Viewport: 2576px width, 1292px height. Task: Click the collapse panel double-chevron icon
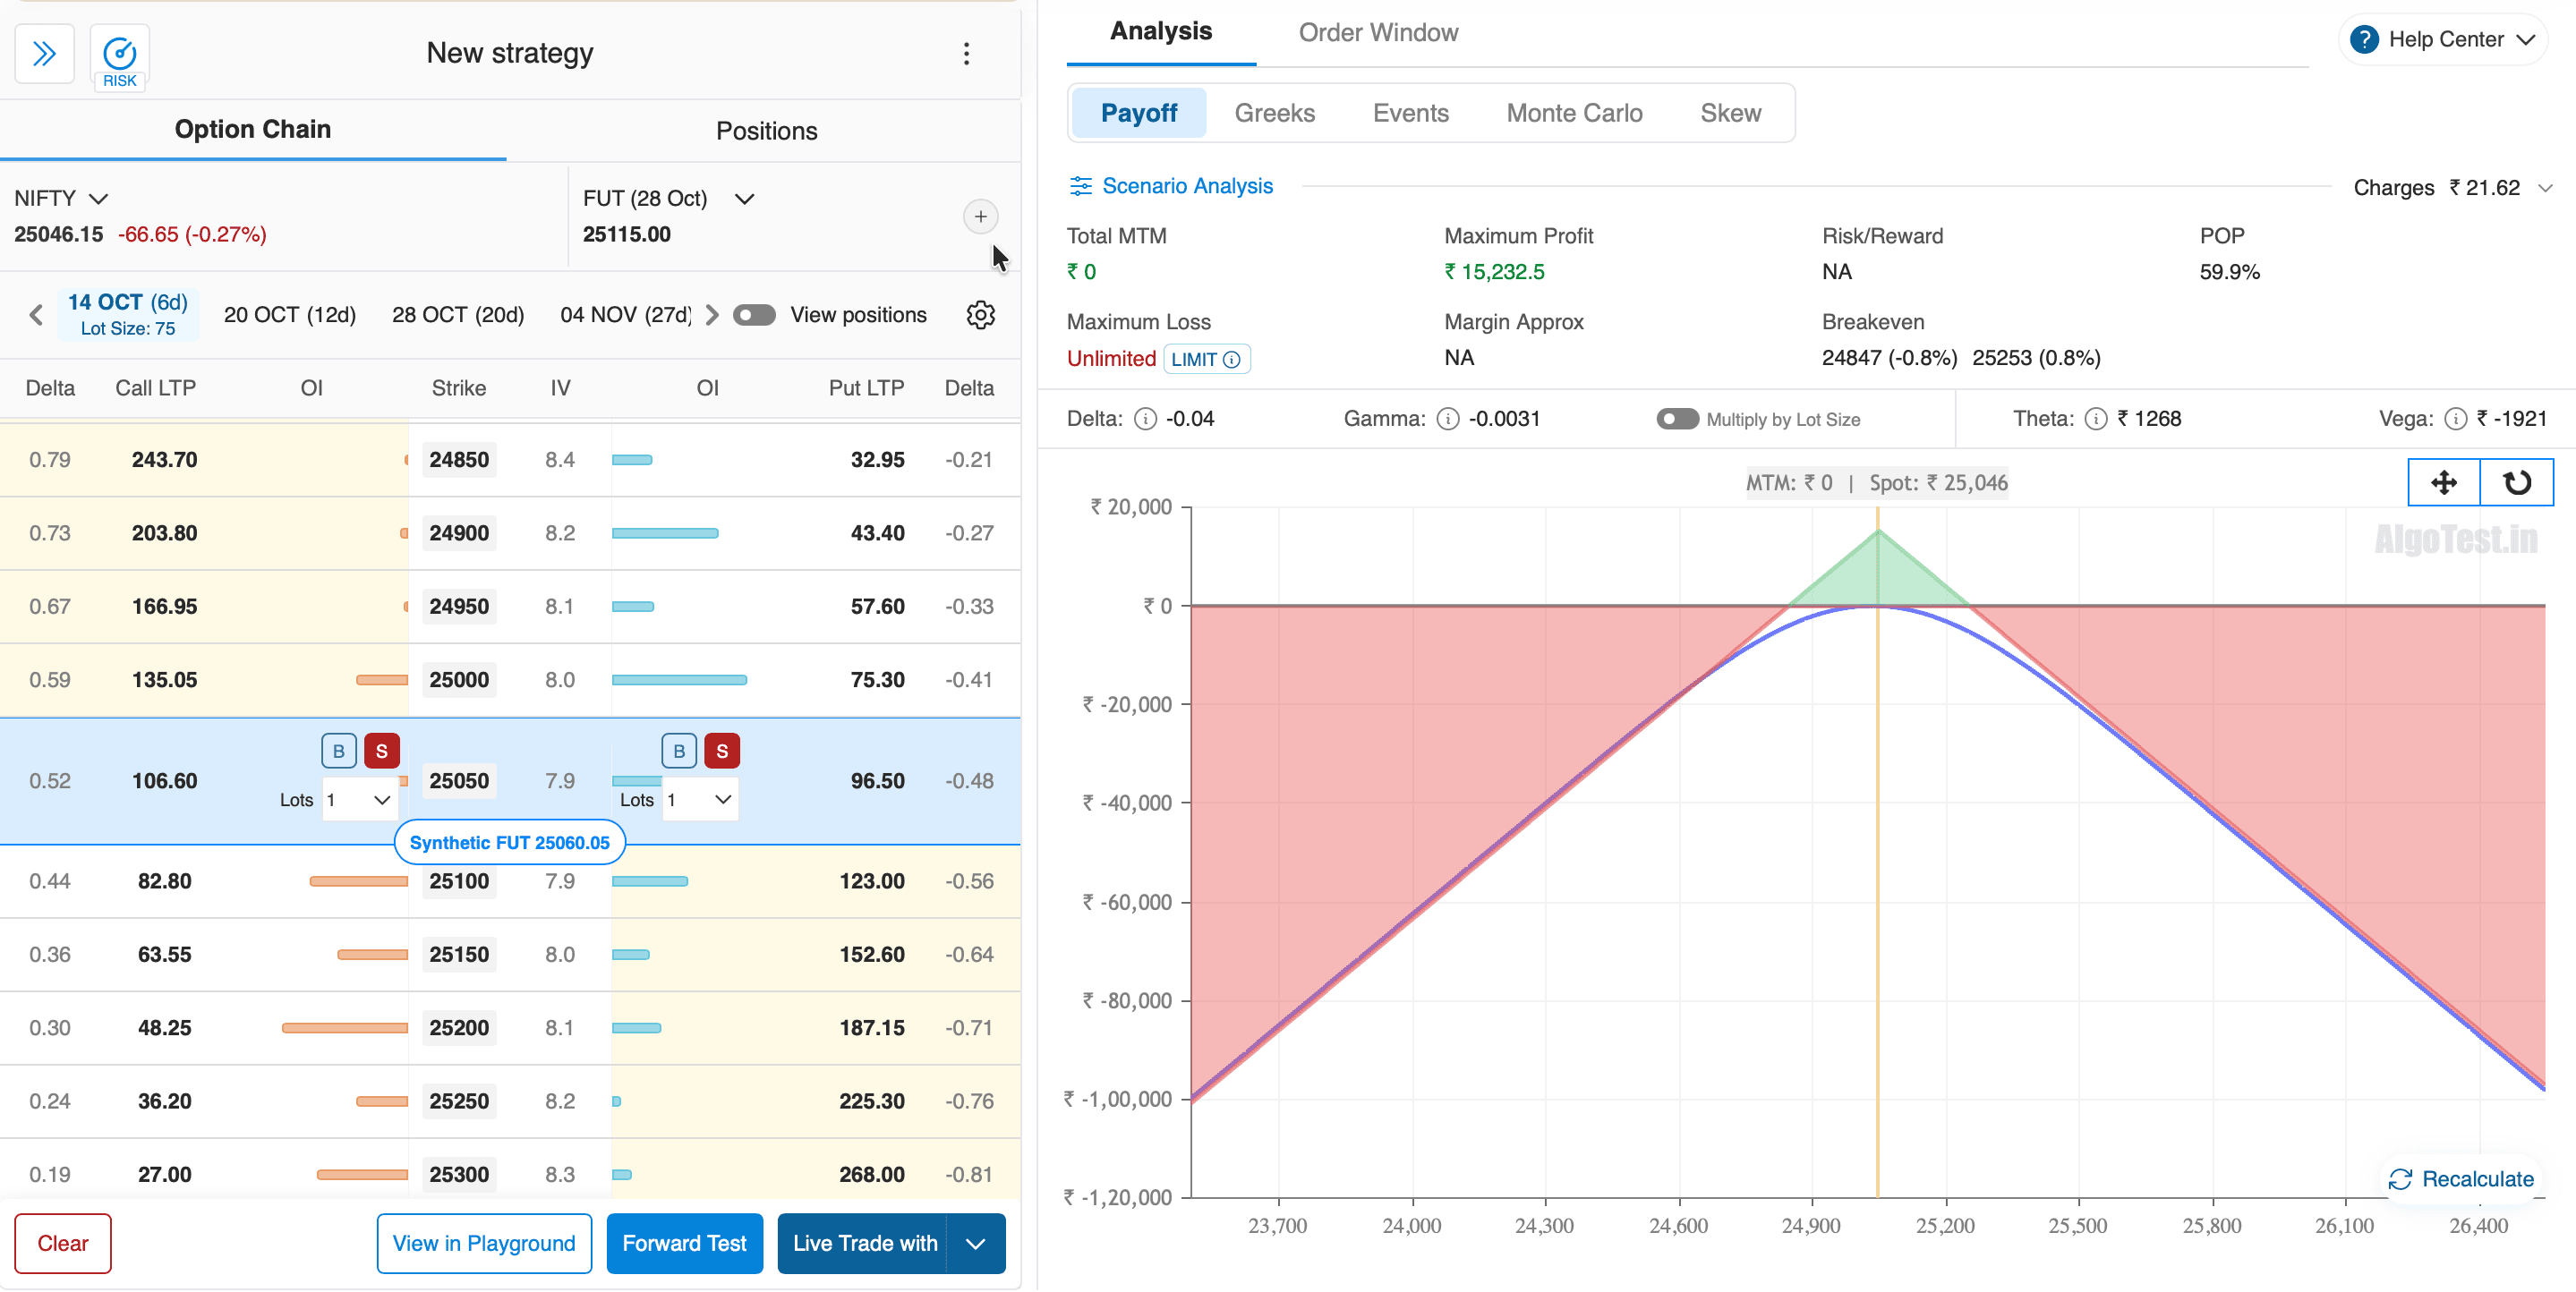point(44,54)
